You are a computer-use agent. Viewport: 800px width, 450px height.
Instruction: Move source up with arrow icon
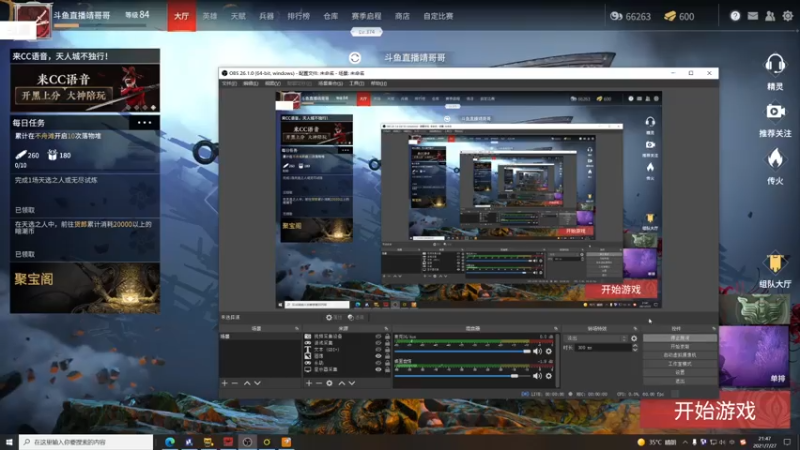[x=342, y=383]
